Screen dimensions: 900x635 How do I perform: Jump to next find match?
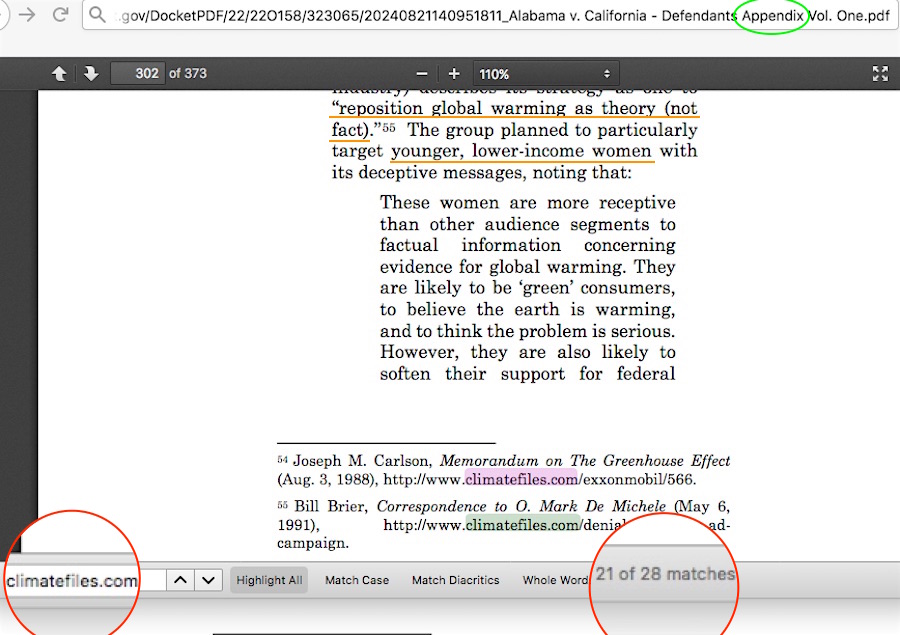(208, 580)
